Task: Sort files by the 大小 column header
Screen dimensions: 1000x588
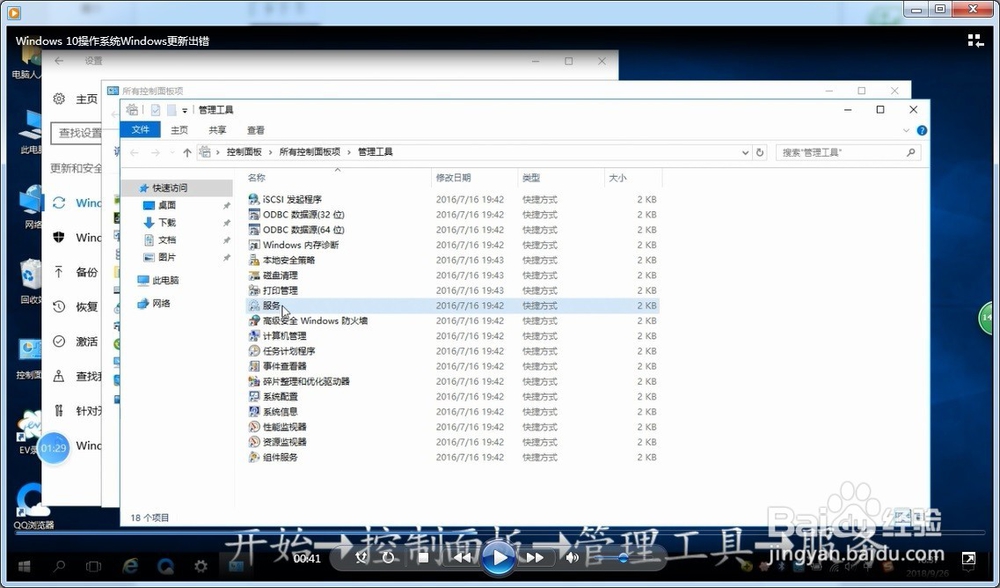Action: (617, 178)
